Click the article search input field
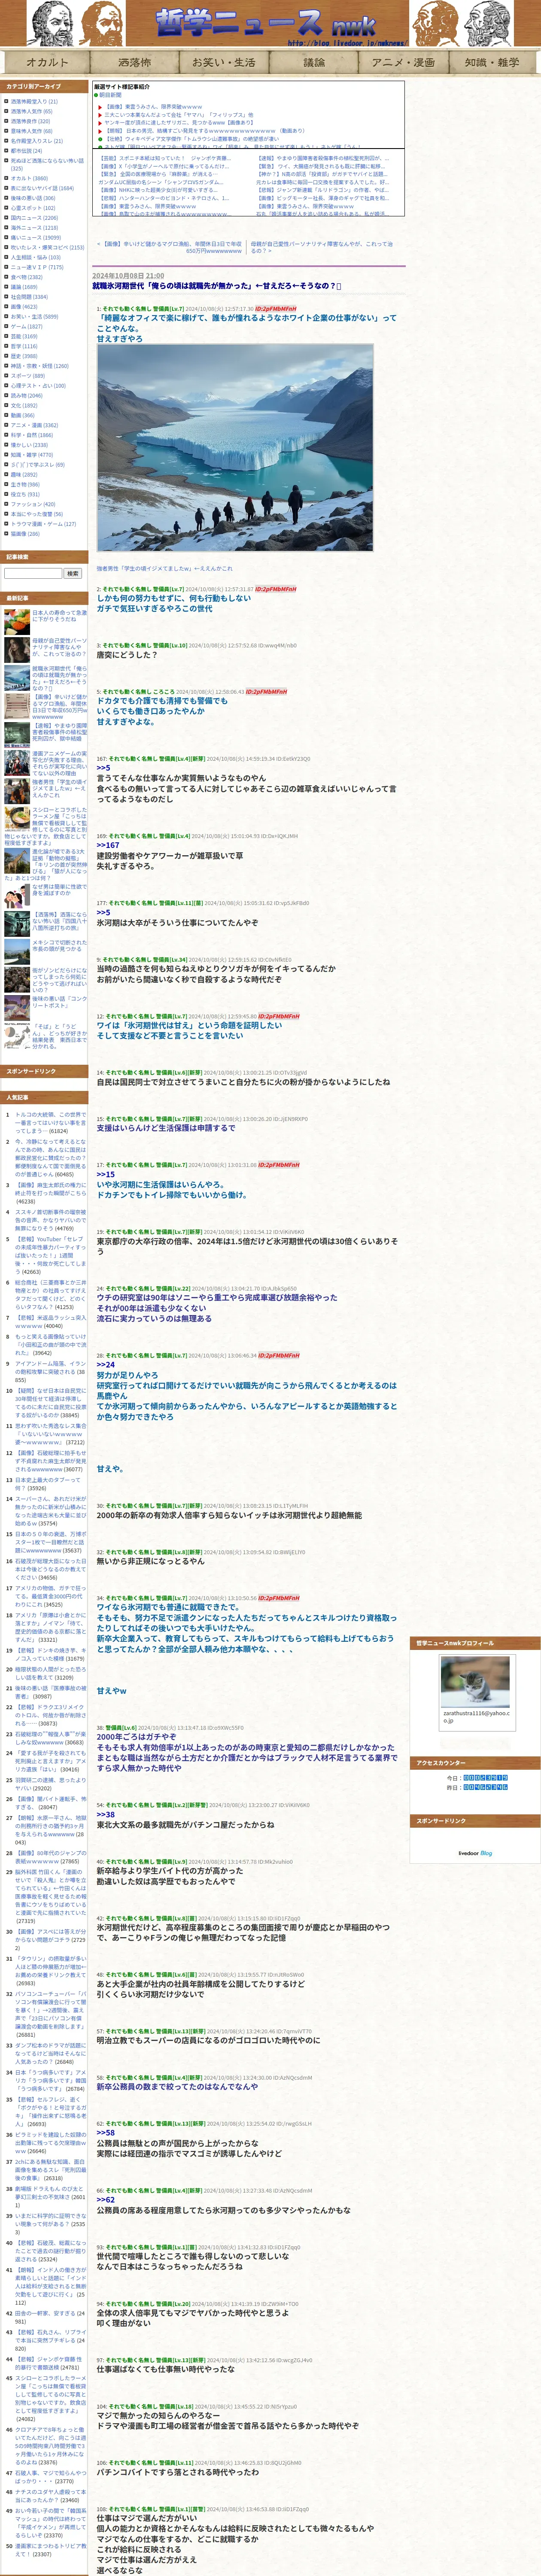 pos(33,574)
